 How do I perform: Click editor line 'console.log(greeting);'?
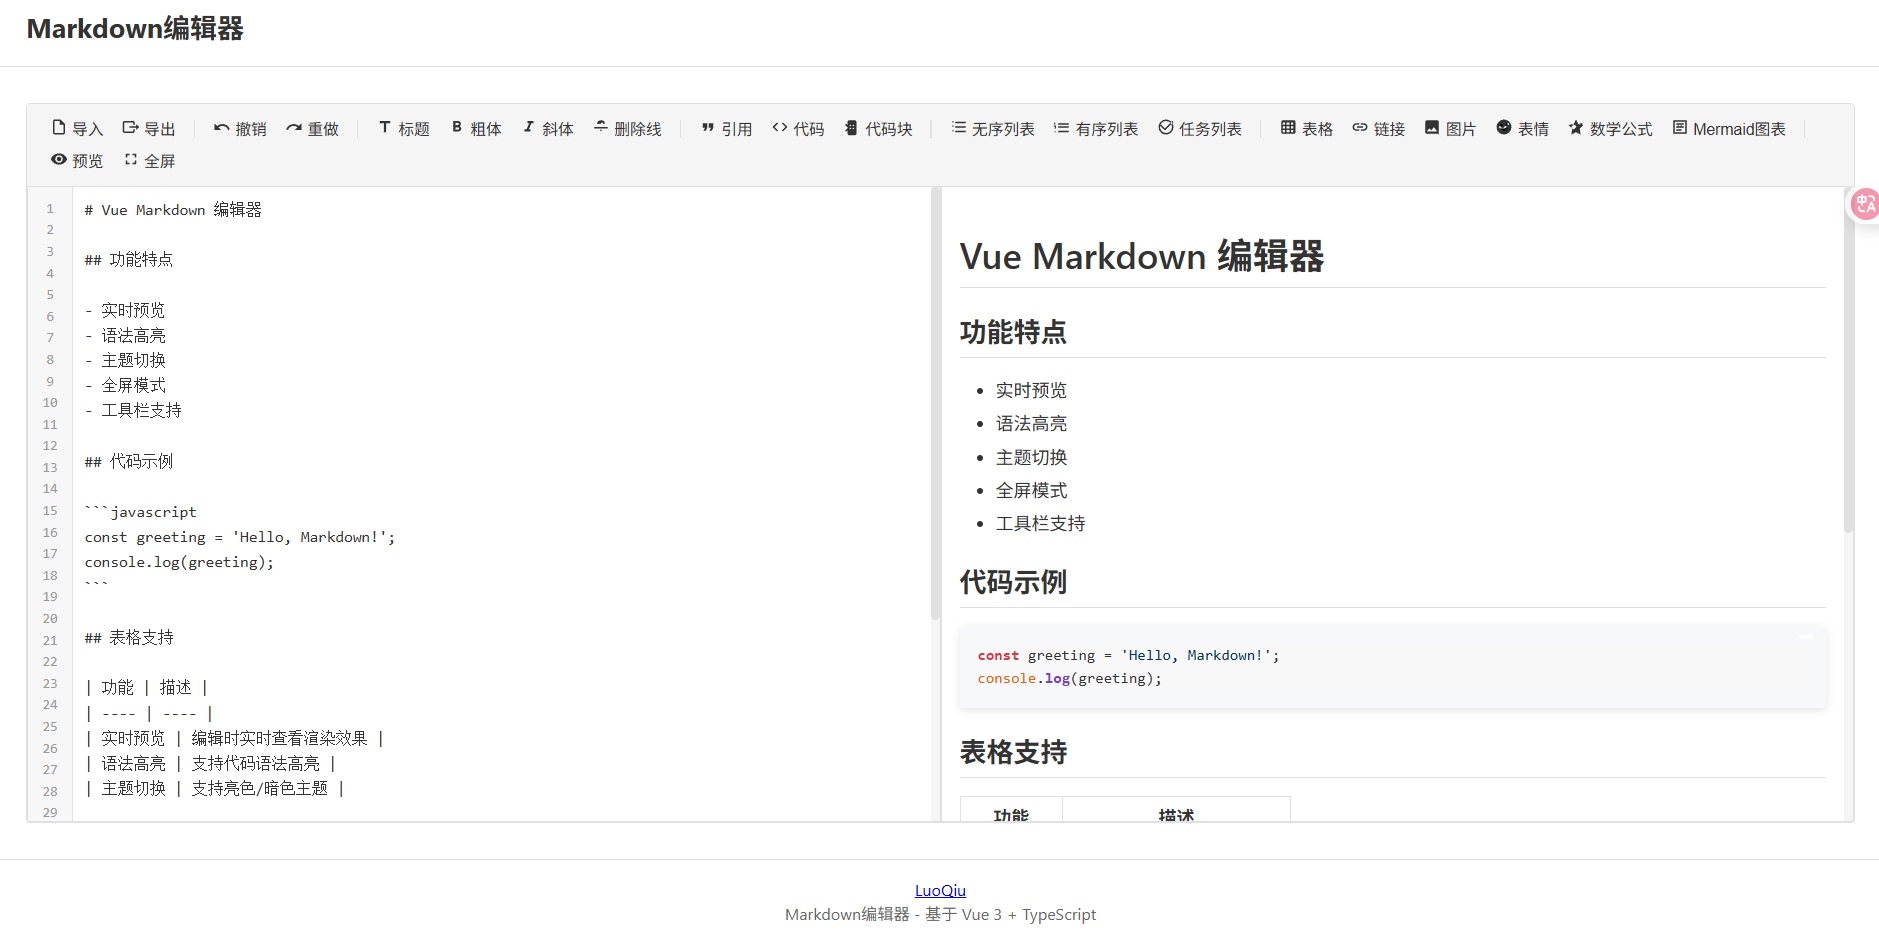(179, 562)
